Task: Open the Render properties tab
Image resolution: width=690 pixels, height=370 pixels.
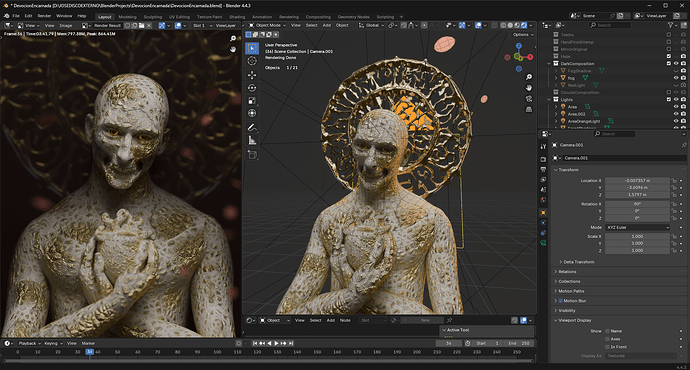Action: click(543, 159)
